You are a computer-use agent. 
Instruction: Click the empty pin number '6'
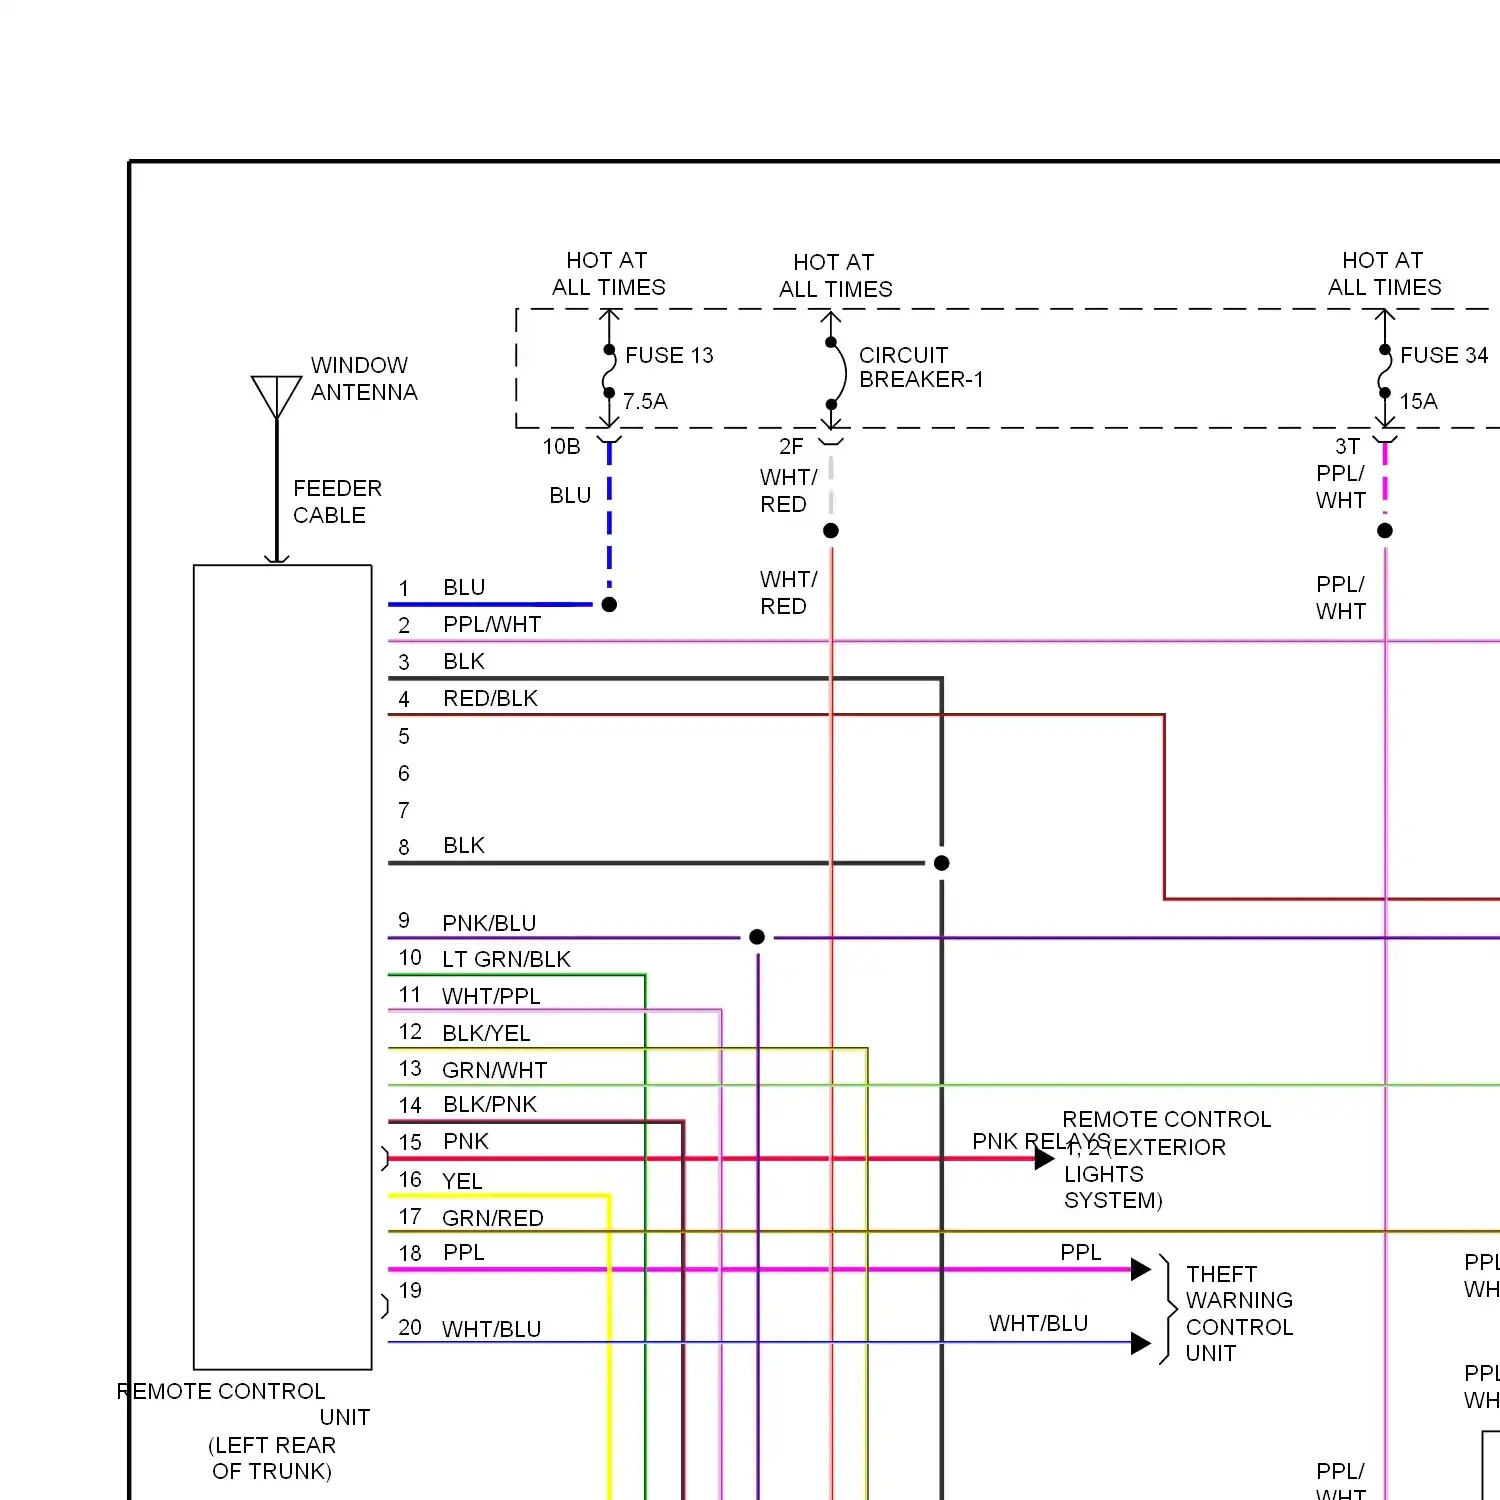[x=404, y=773]
